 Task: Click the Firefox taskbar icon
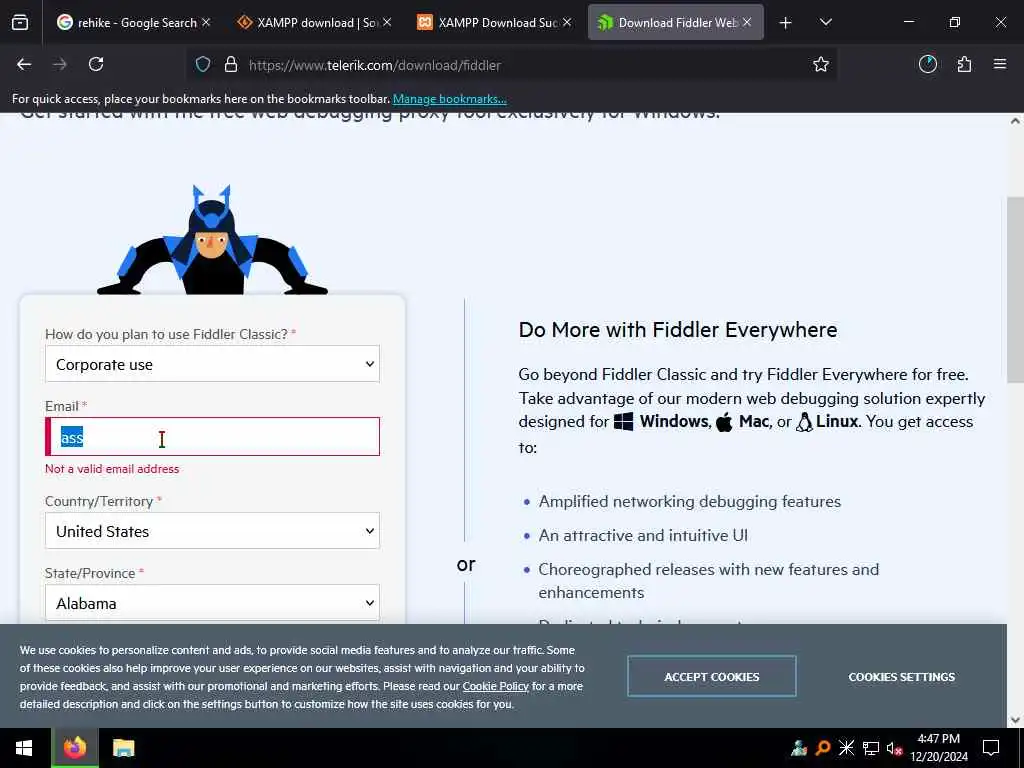click(74, 748)
